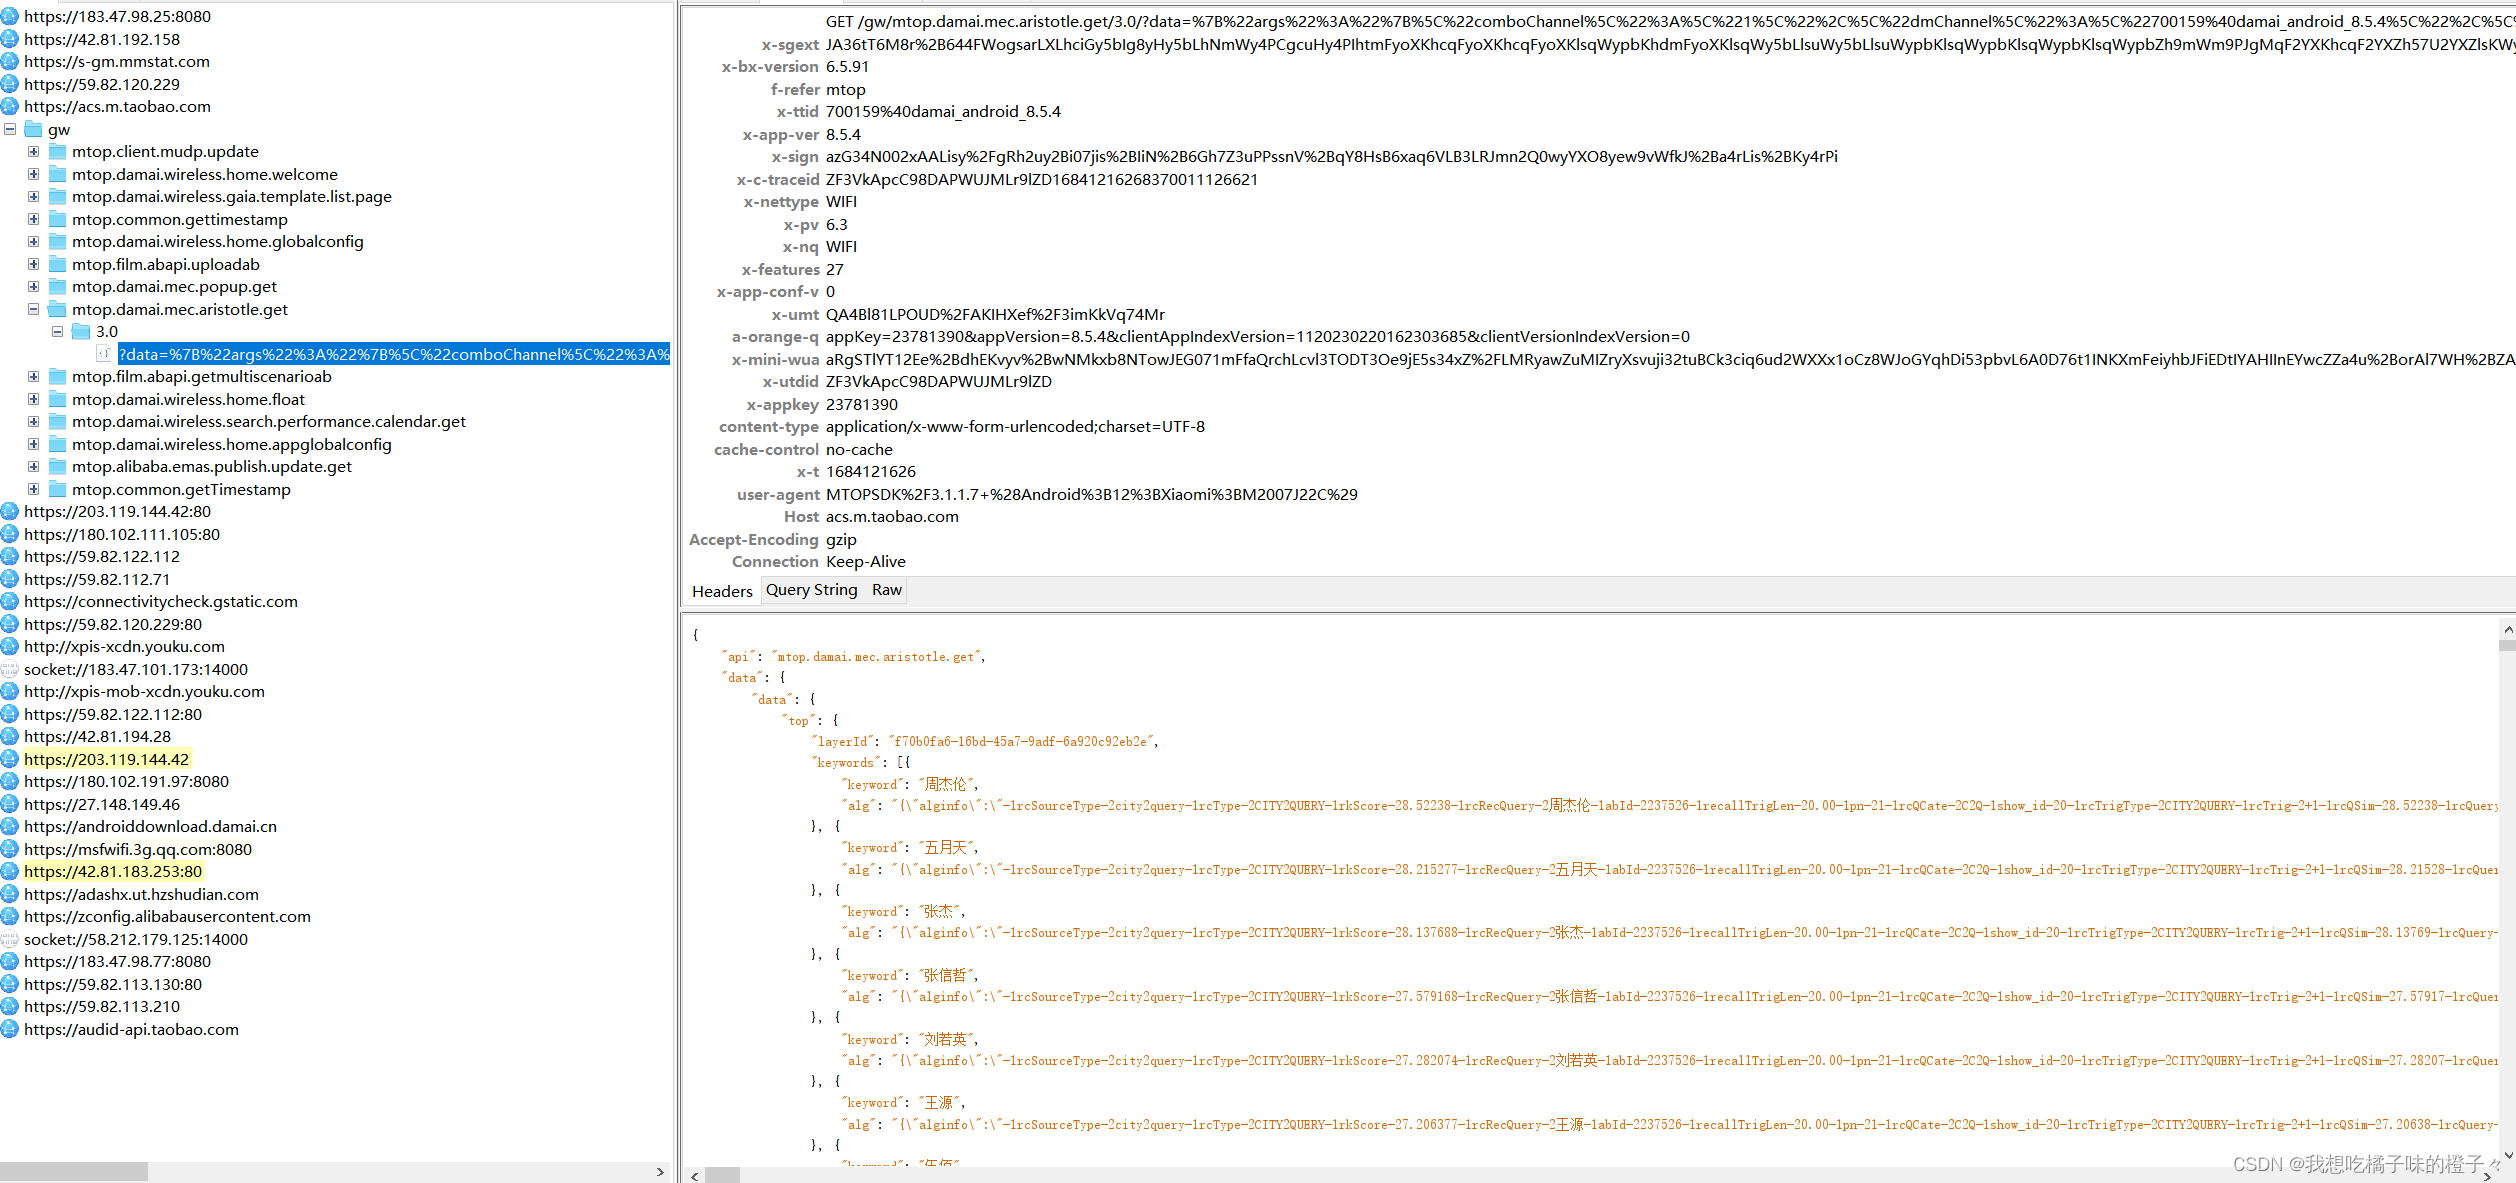Screen dimensions: 2516x1183
Task: Select the Headers tab
Action: [x=722, y=591]
